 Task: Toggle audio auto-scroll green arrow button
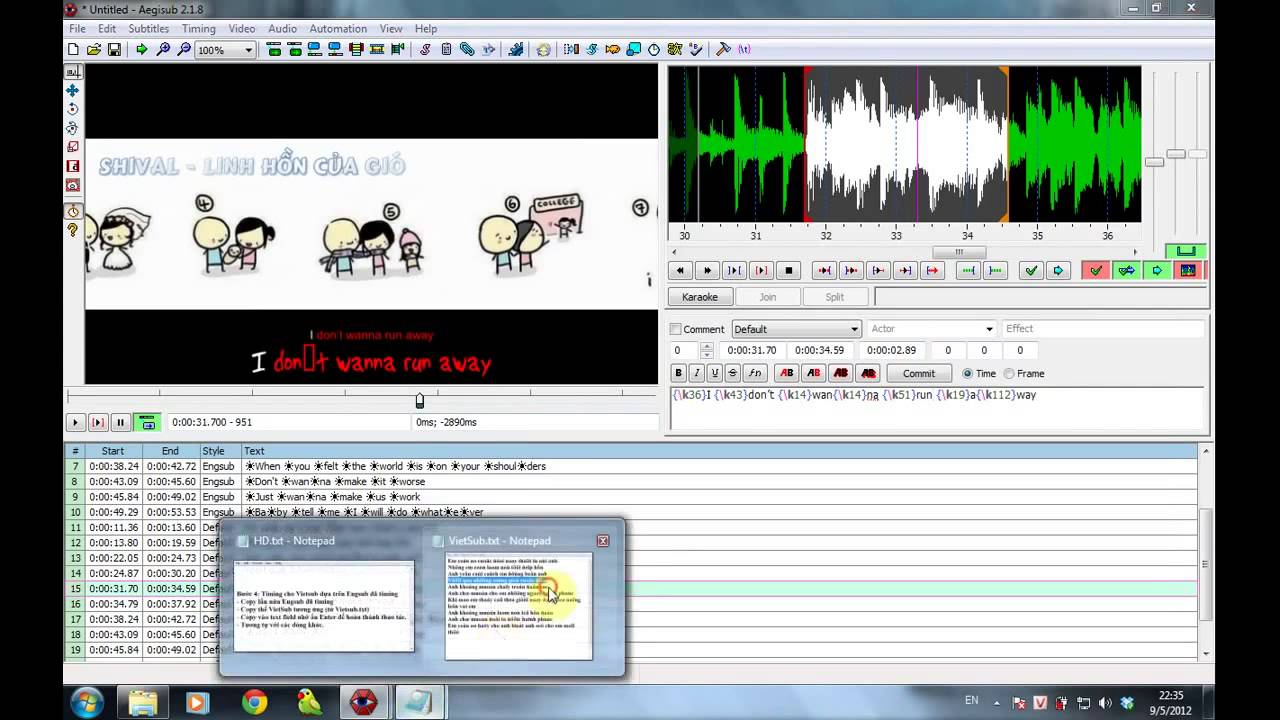1157,271
